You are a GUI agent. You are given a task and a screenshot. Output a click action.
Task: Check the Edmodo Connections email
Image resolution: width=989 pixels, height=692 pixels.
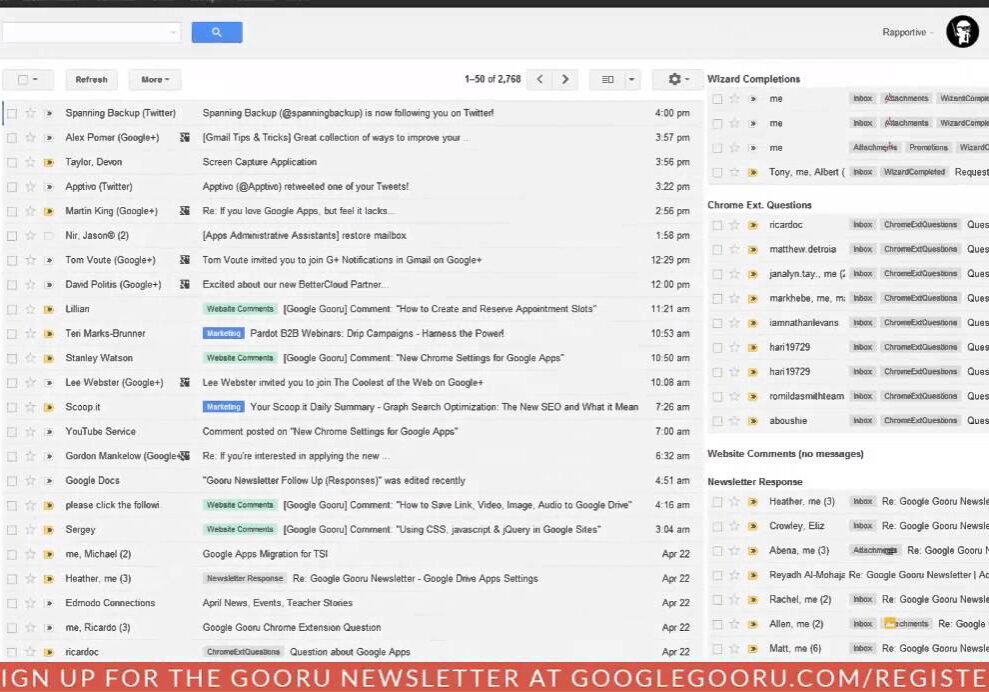pos(12,604)
